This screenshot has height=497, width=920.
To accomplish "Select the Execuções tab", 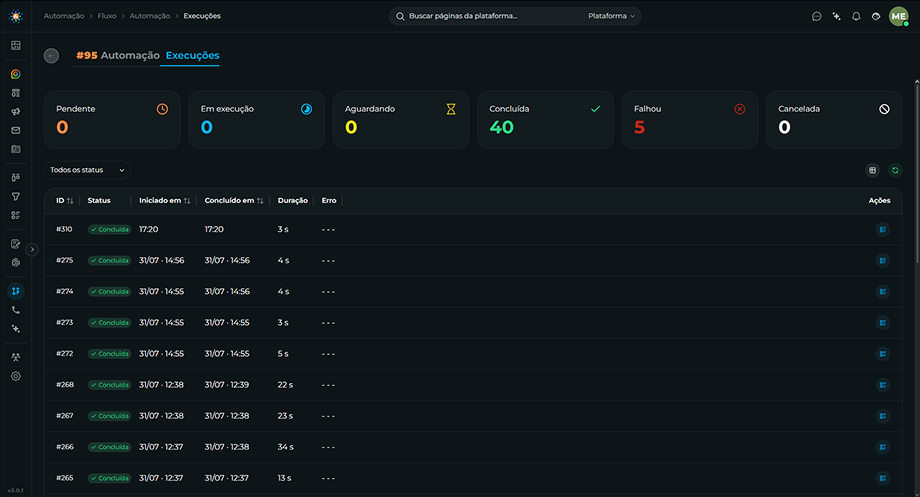I will pos(192,56).
